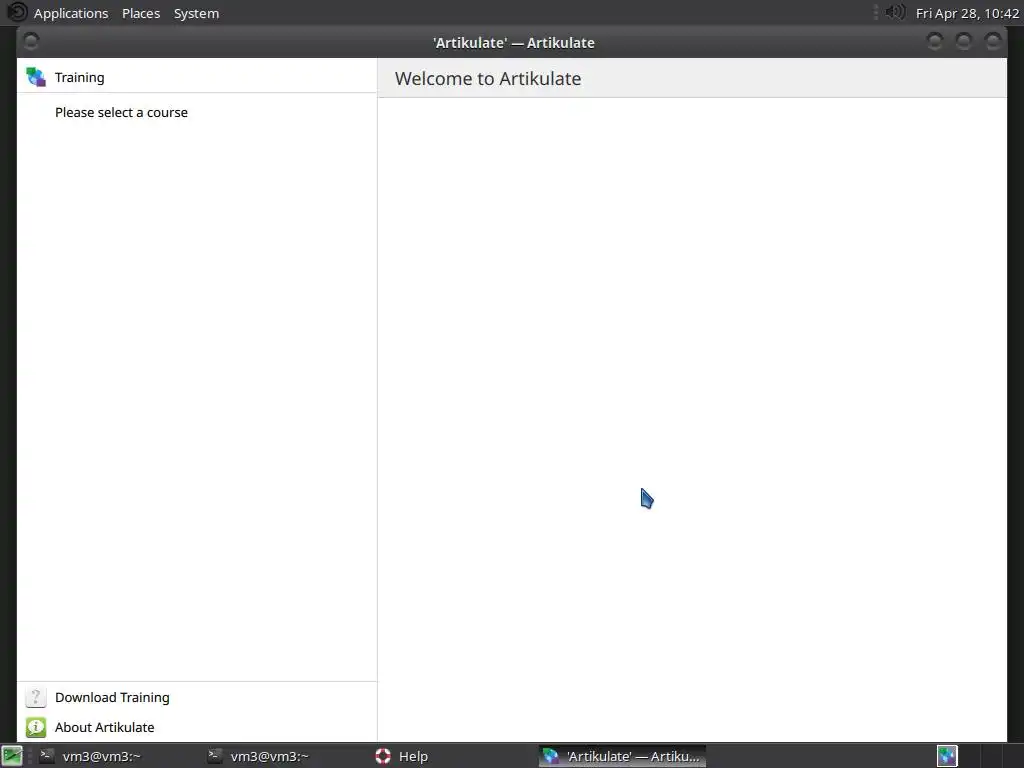Click the Artikulate tray icon at bottom right
This screenshot has height=768, width=1024.
coord(947,756)
